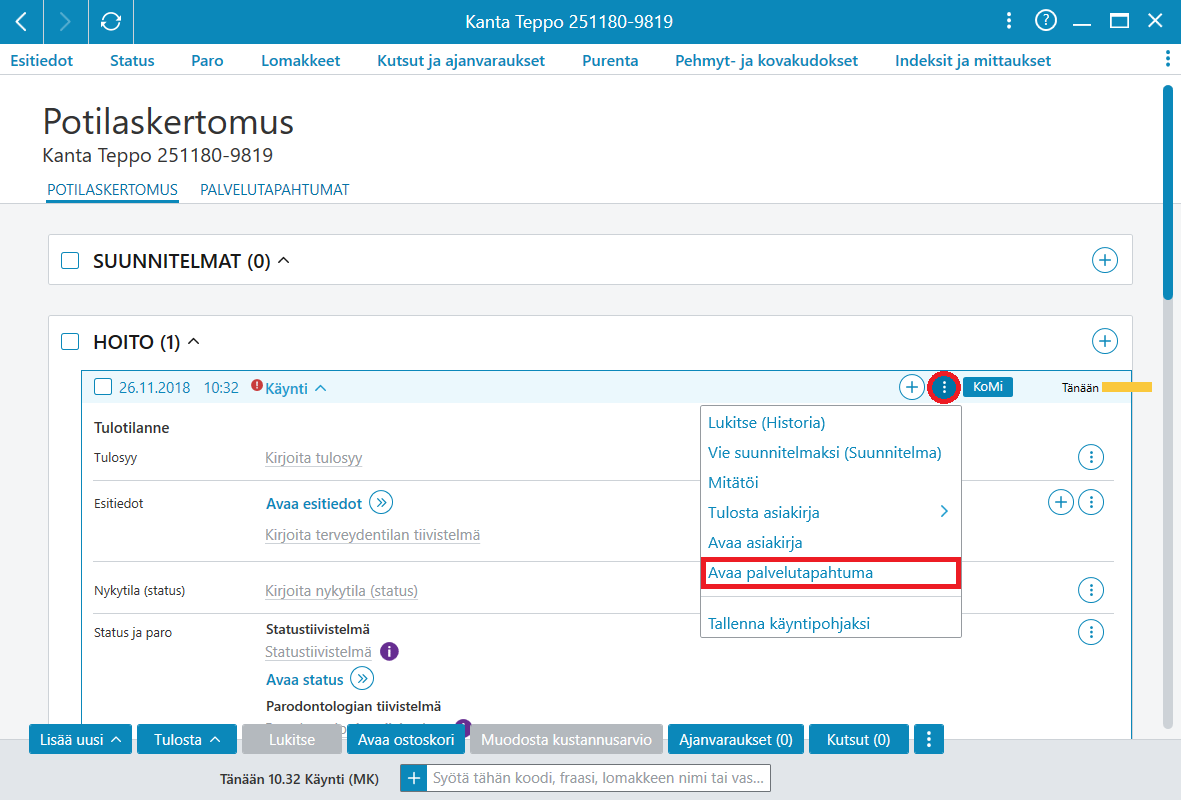The width and height of the screenshot is (1181, 800).
Task: Go back with the left arrow icon
Action: 22,22
